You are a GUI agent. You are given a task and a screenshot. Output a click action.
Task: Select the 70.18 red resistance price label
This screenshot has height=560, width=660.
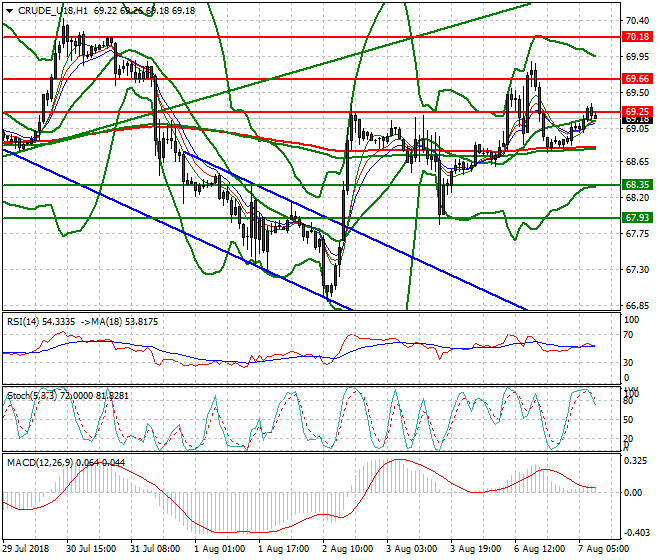[637, 37]
